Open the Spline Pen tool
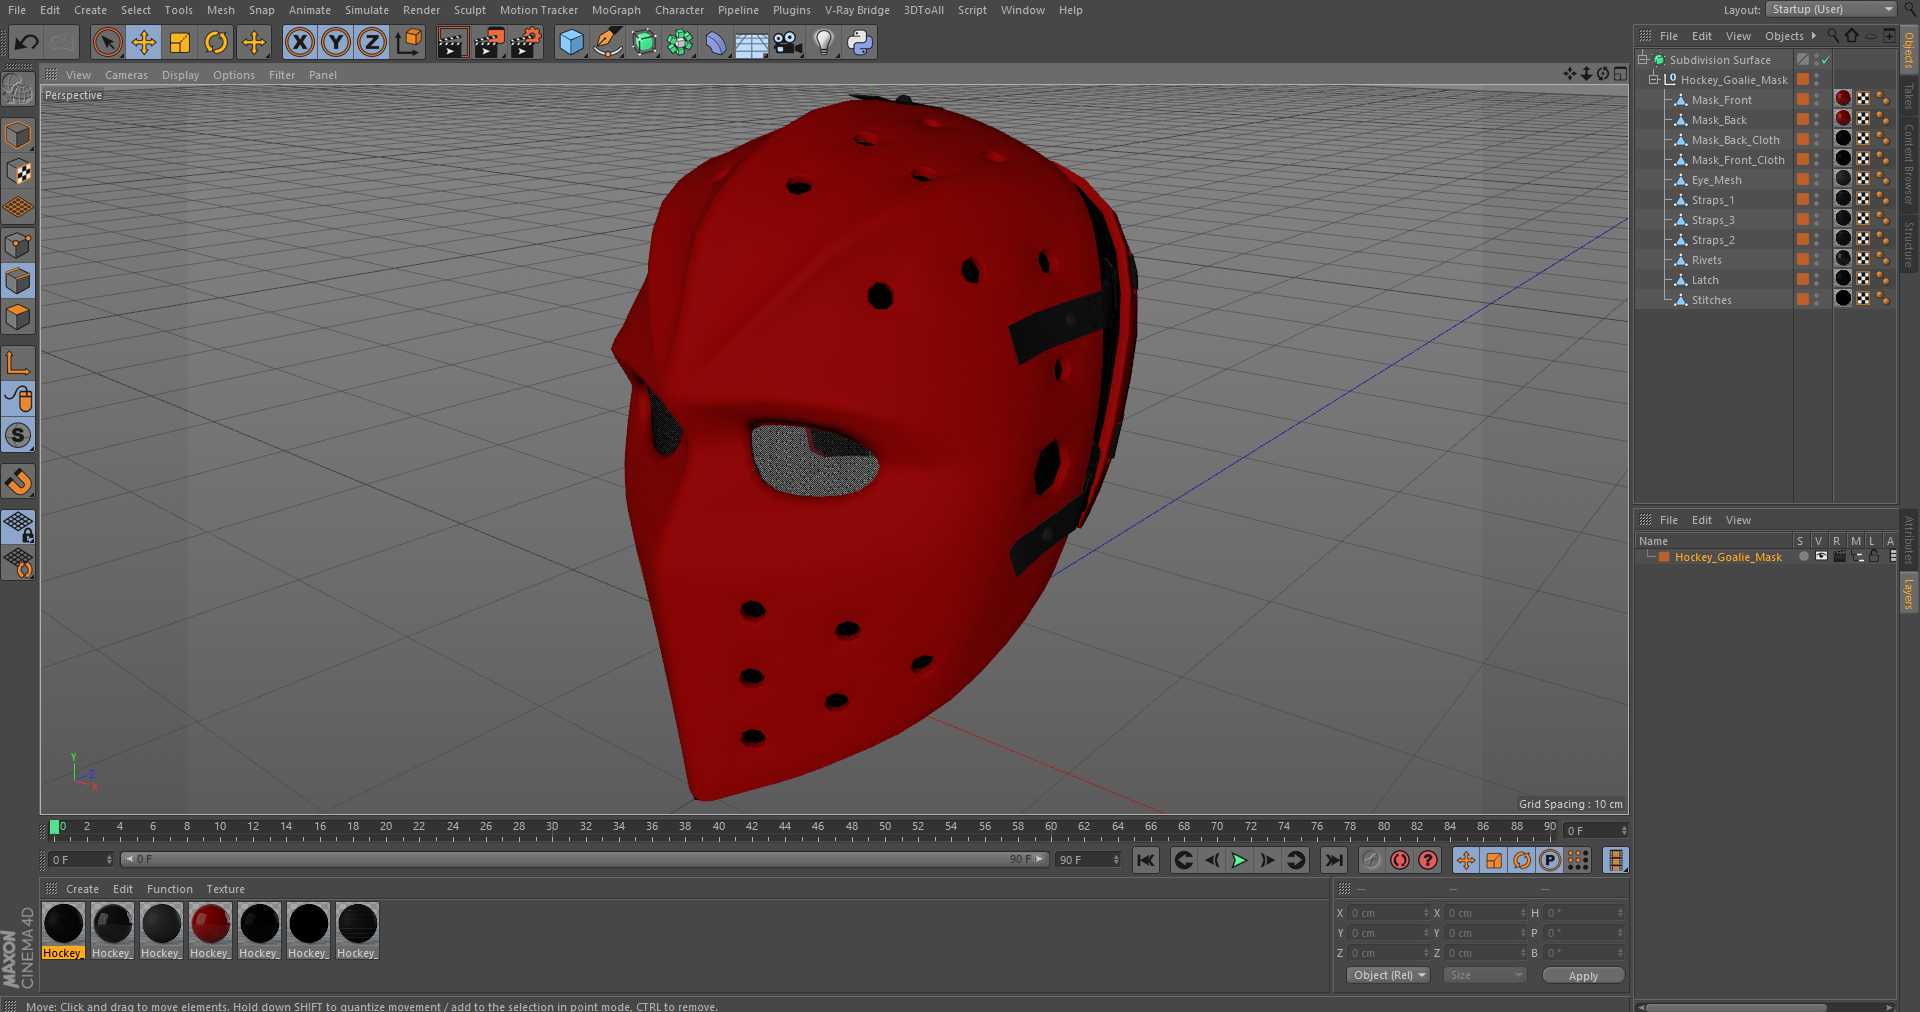 (607, 42)
